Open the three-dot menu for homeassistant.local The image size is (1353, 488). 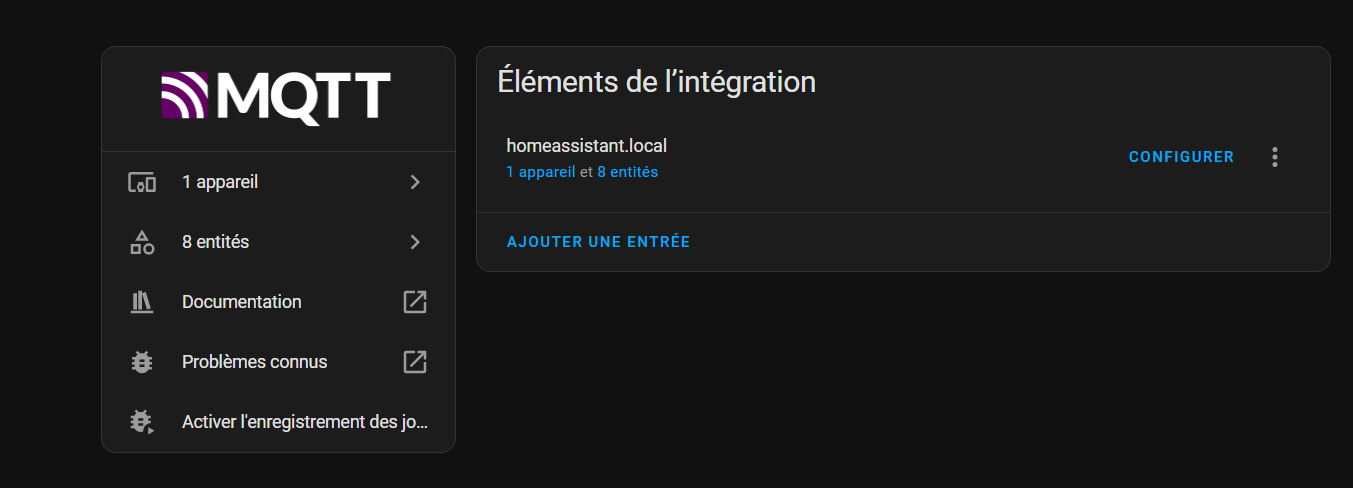tap(1274, 157)
